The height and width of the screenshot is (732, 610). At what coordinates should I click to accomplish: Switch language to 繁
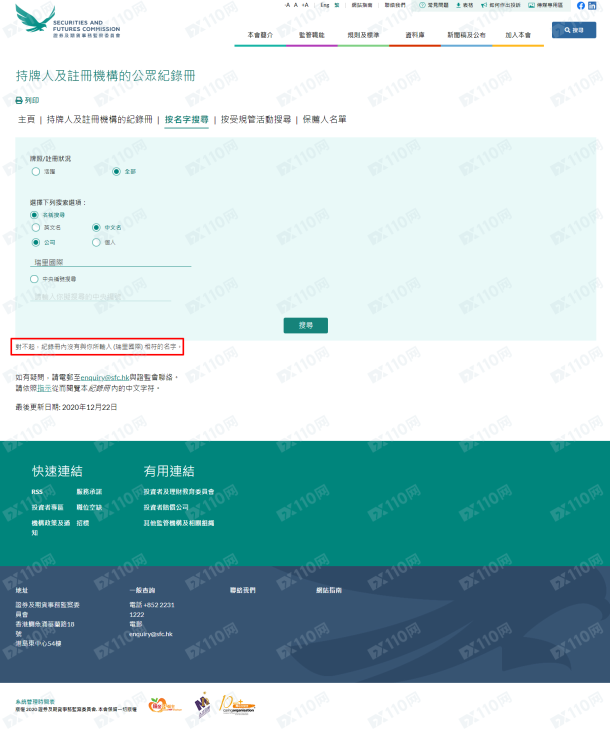tap(337, 5)
